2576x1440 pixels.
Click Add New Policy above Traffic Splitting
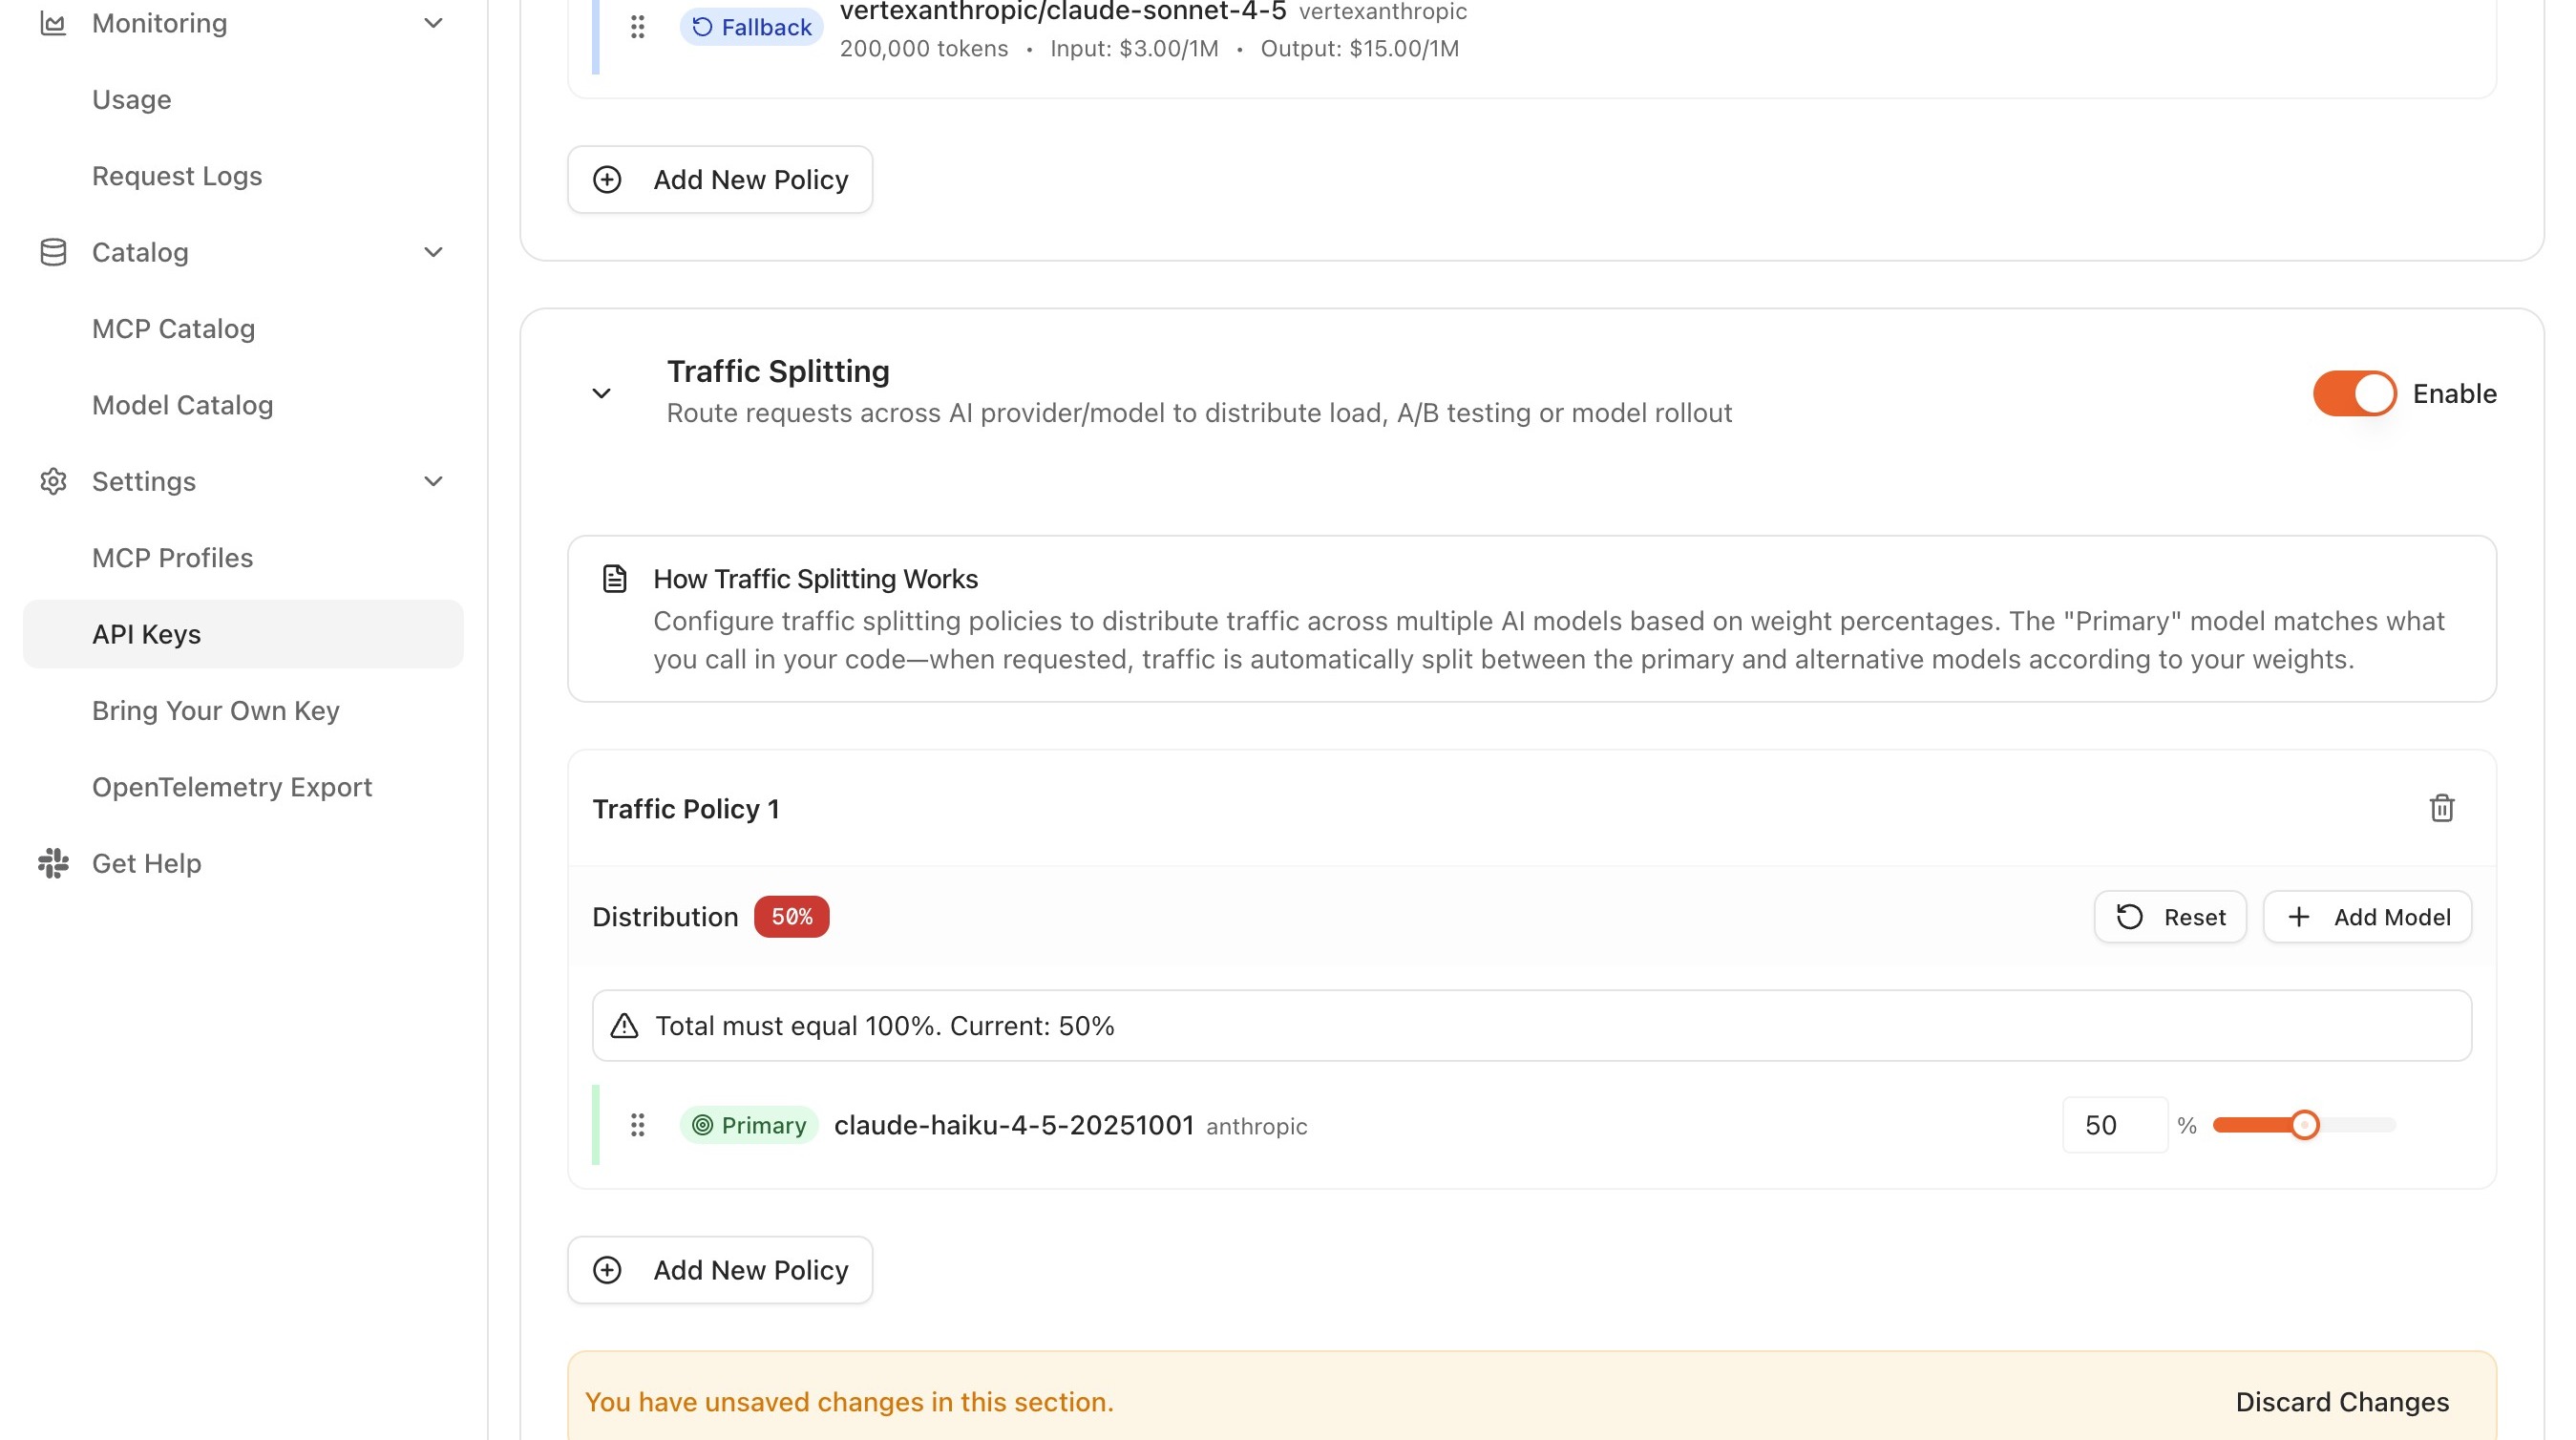720,180
